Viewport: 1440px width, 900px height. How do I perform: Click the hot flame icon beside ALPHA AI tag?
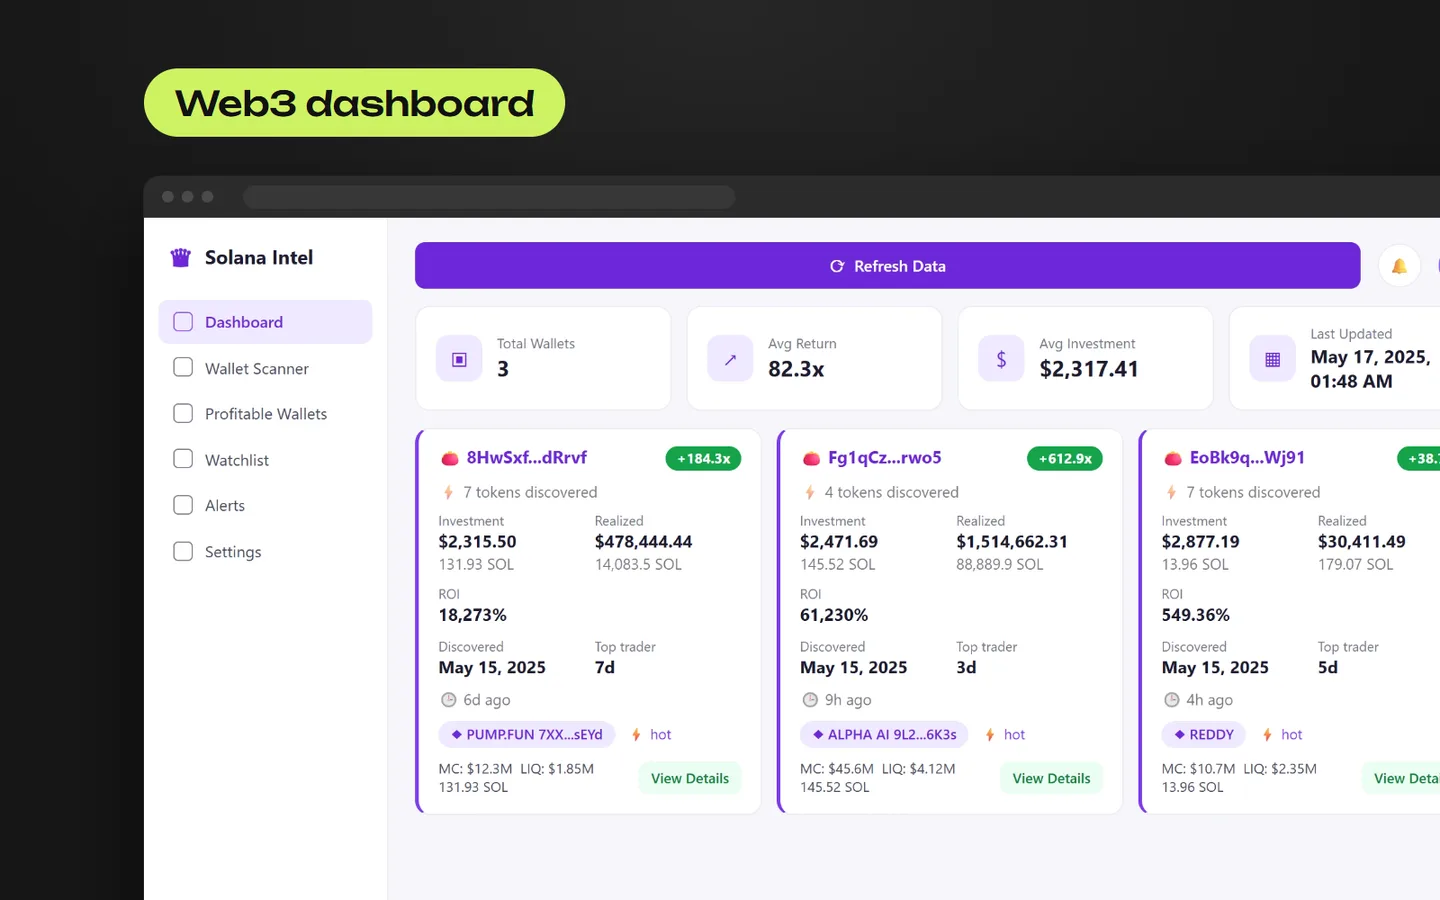(x=990, y=735)
